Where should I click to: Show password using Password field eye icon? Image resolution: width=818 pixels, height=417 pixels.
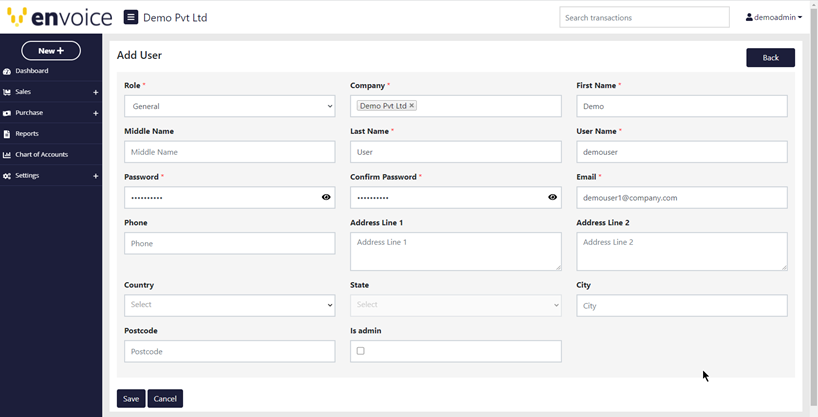point(326,198)
